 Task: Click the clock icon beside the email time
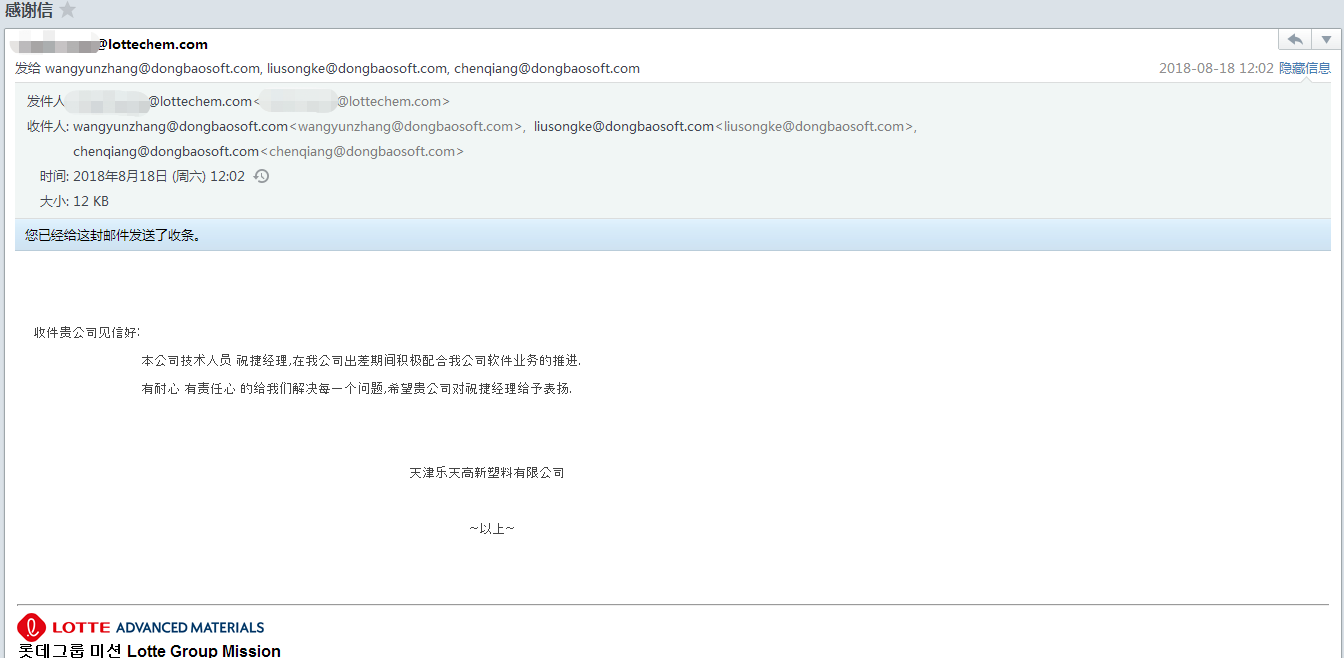[x=261, y=175]
